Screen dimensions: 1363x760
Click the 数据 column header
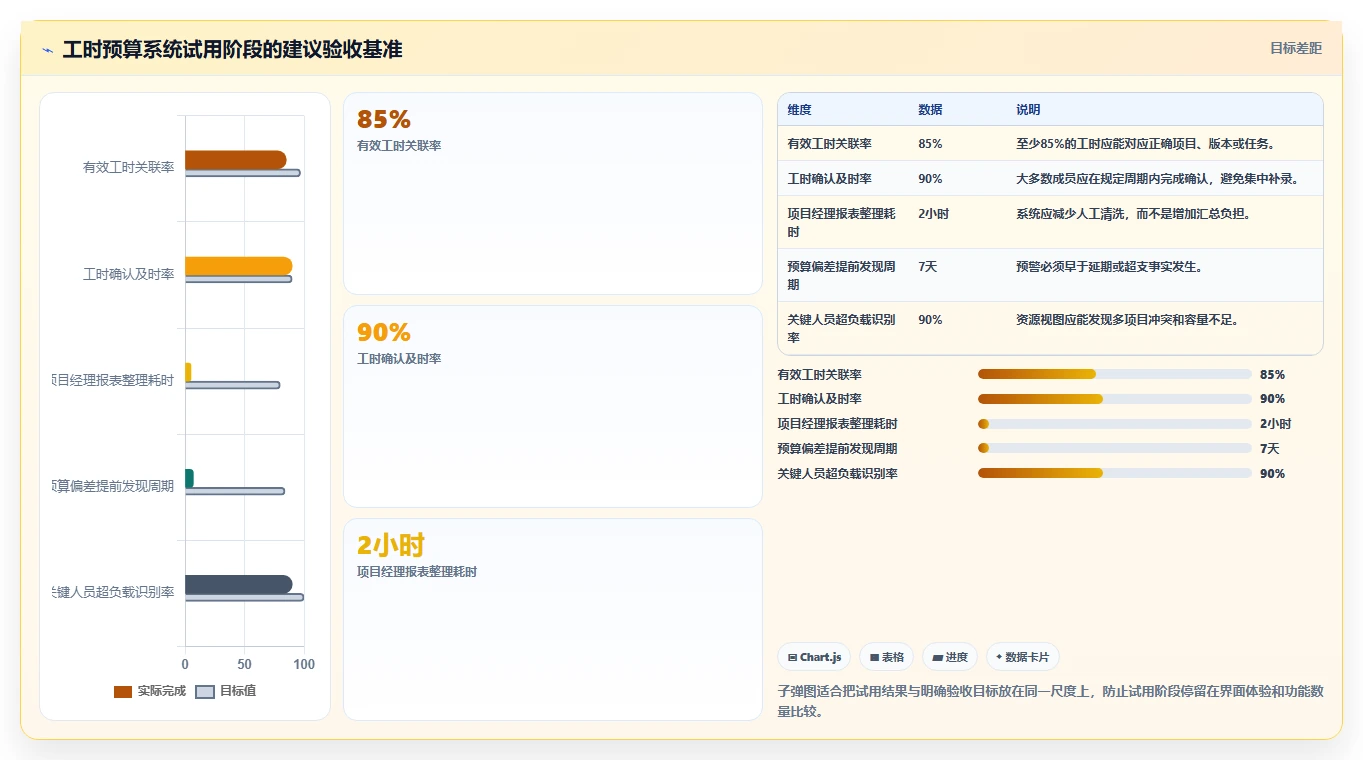930,110
